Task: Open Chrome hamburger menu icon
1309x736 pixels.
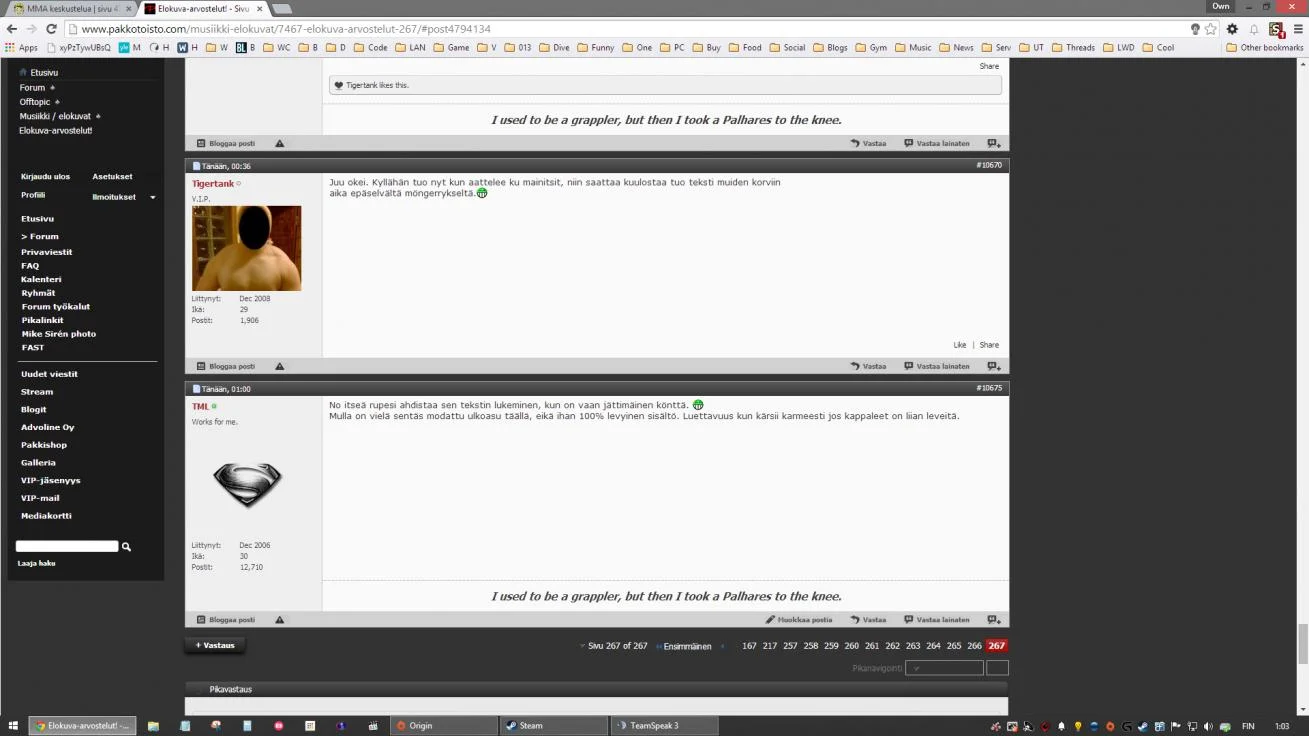Action: coord(1298,29)
